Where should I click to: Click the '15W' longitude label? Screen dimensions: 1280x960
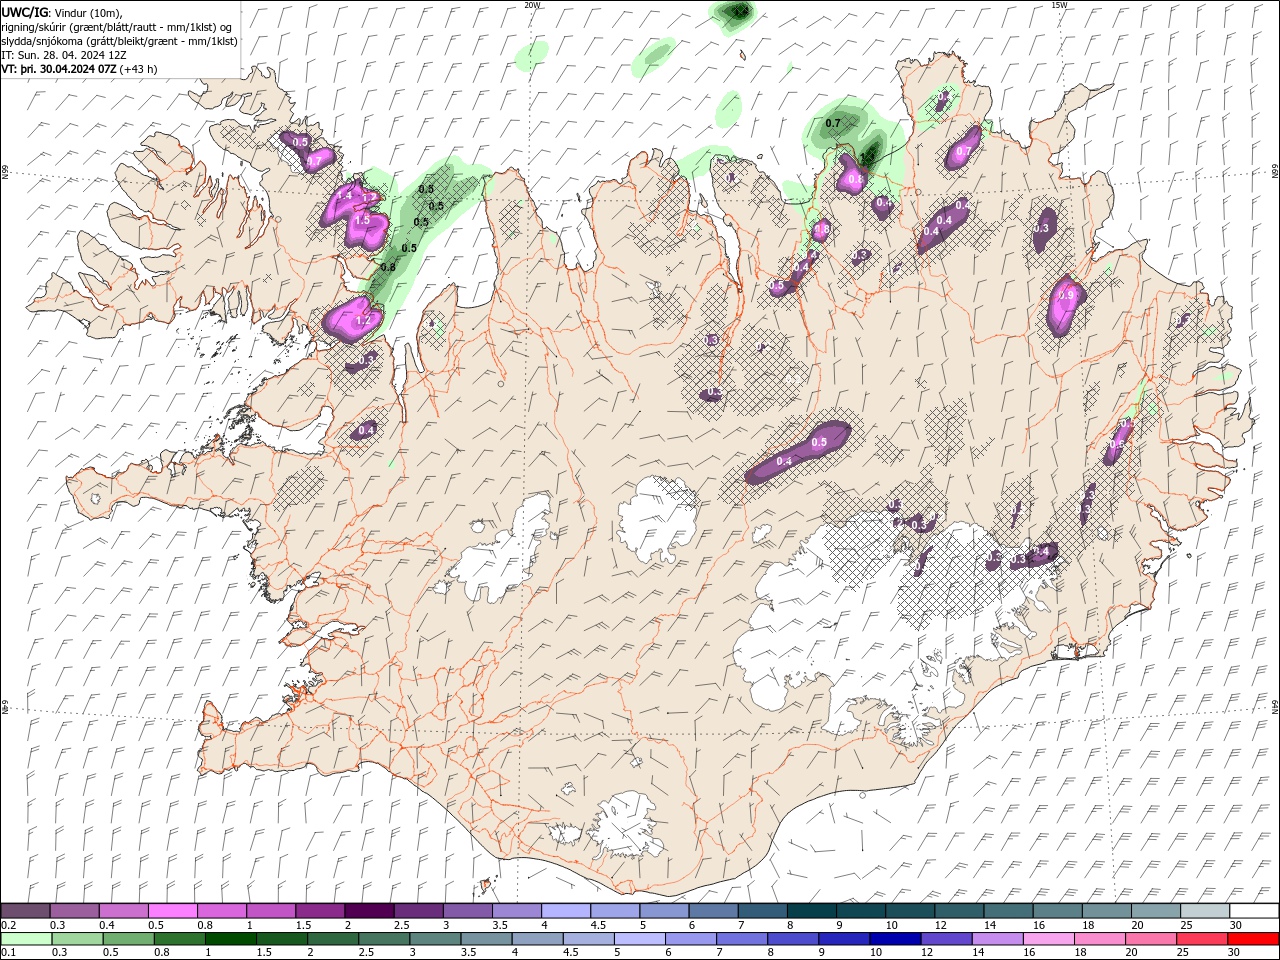tap(1059, 5)
